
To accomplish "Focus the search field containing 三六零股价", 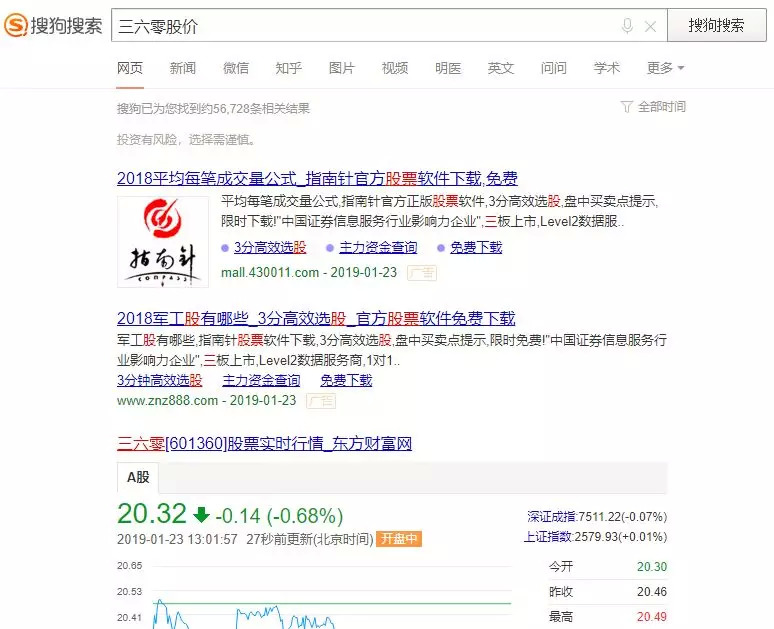I will (365, 26).
